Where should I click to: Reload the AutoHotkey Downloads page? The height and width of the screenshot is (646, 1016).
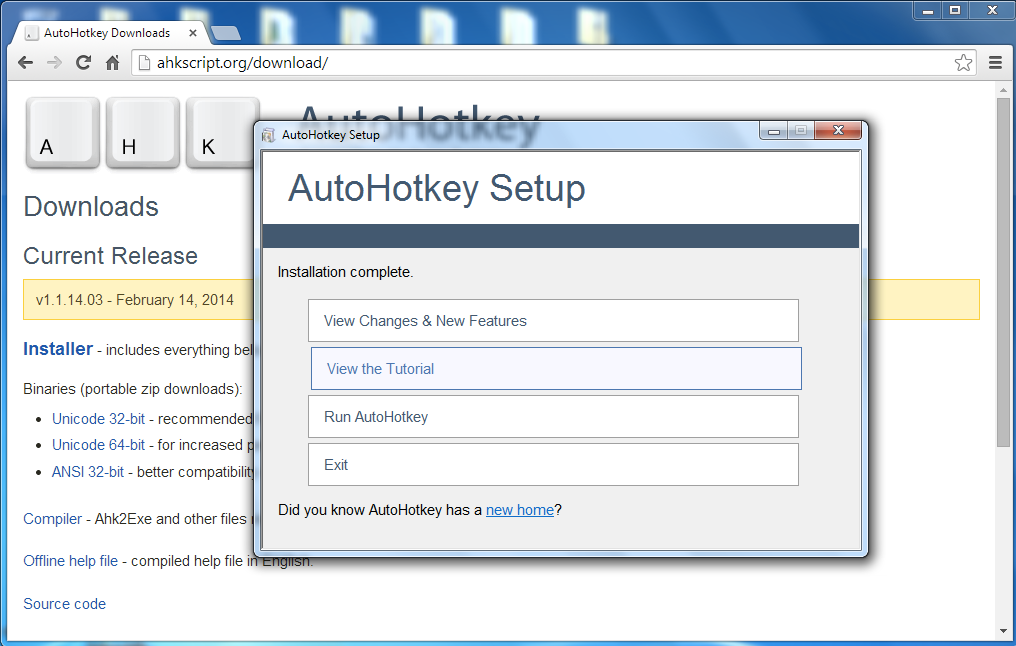83,62
